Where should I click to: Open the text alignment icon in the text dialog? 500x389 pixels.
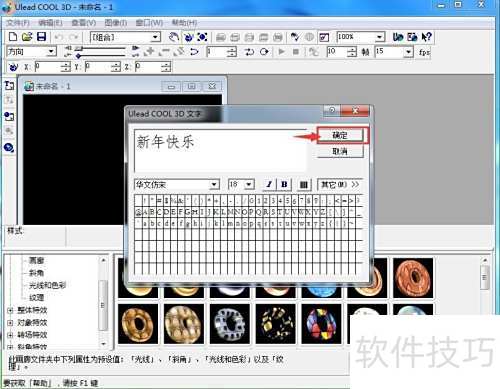pos(304,184)
